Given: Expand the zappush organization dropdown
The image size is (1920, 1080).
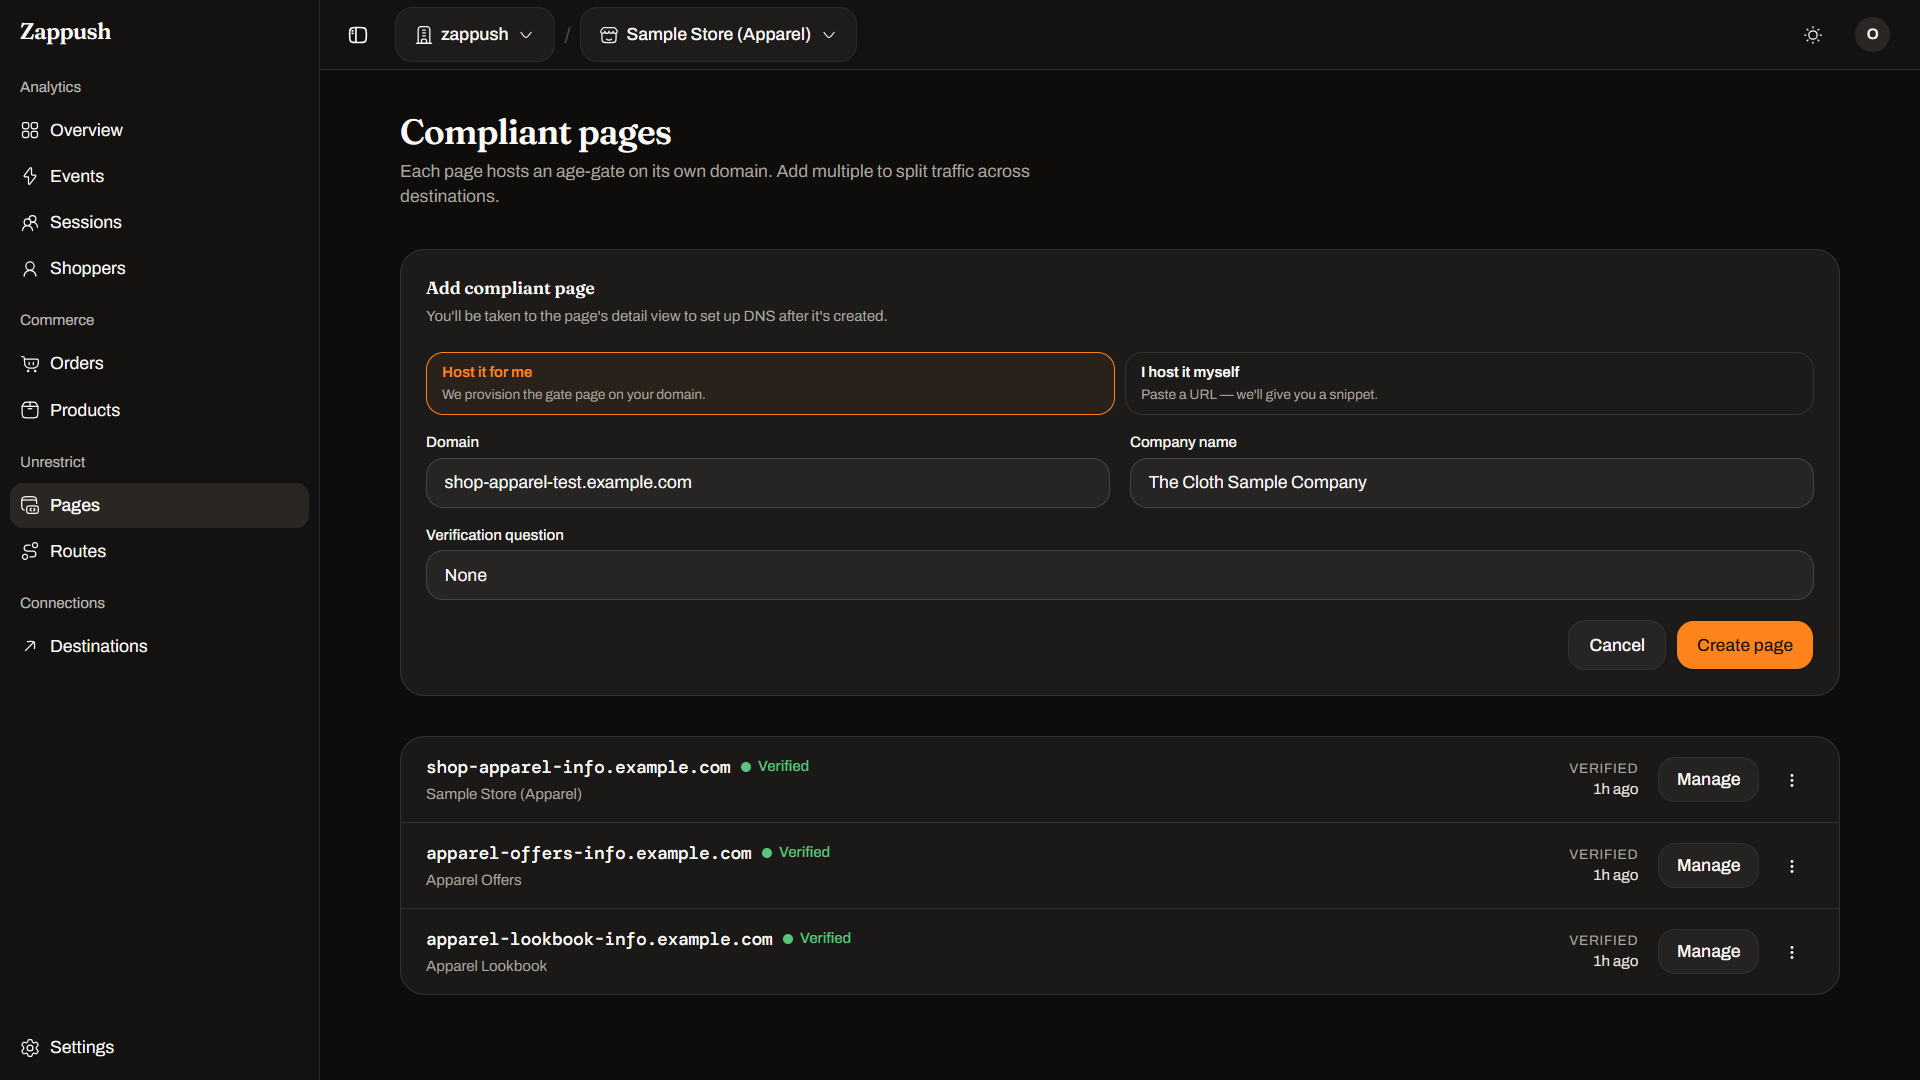Looking at the screenshot, I should pyautogui.click(x=475, y=35).
